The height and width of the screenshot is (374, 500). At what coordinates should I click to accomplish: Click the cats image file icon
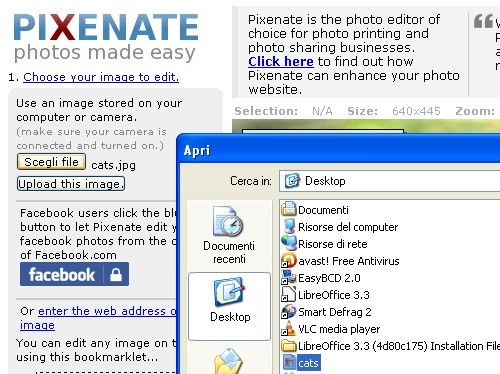click(x=289, y=362)
